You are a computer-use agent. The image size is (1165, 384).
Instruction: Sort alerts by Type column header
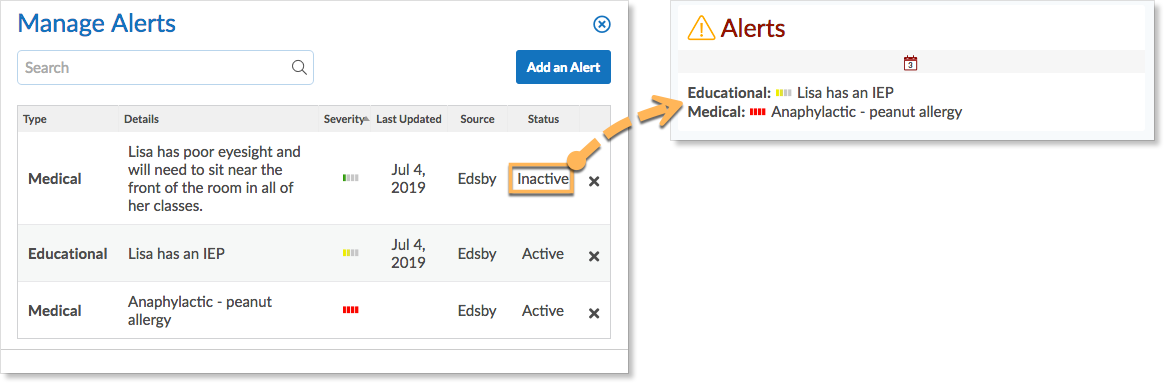click(35, 119)
